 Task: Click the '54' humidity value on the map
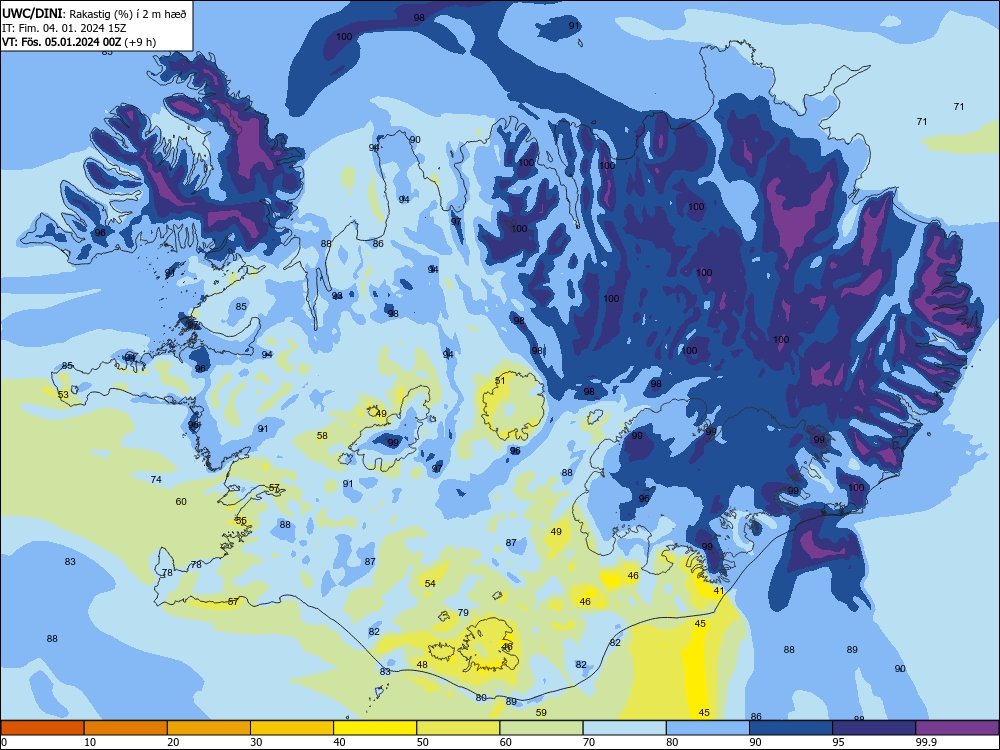click(430, 584)
